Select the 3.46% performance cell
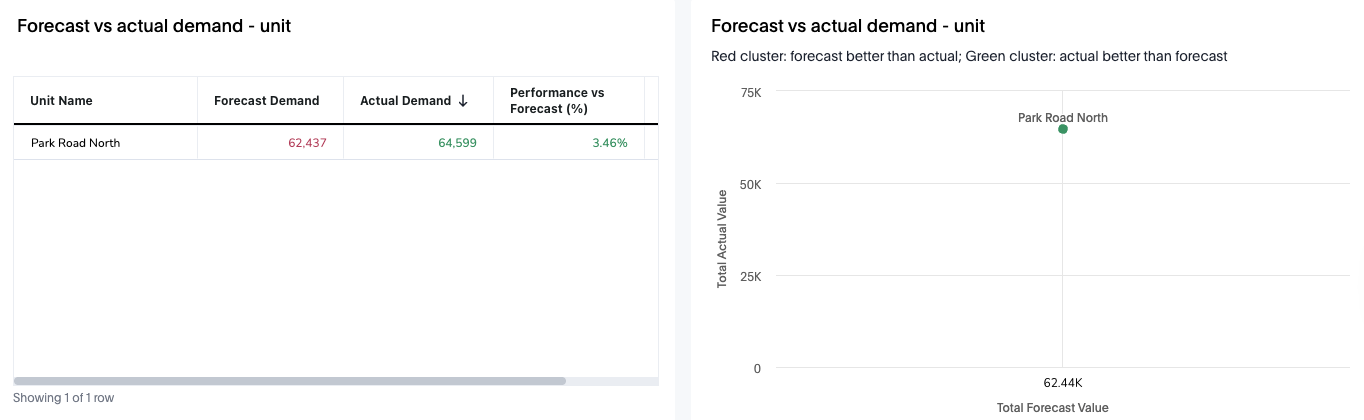The height and width of the screenshot is (420, 1364). [609, 143]
